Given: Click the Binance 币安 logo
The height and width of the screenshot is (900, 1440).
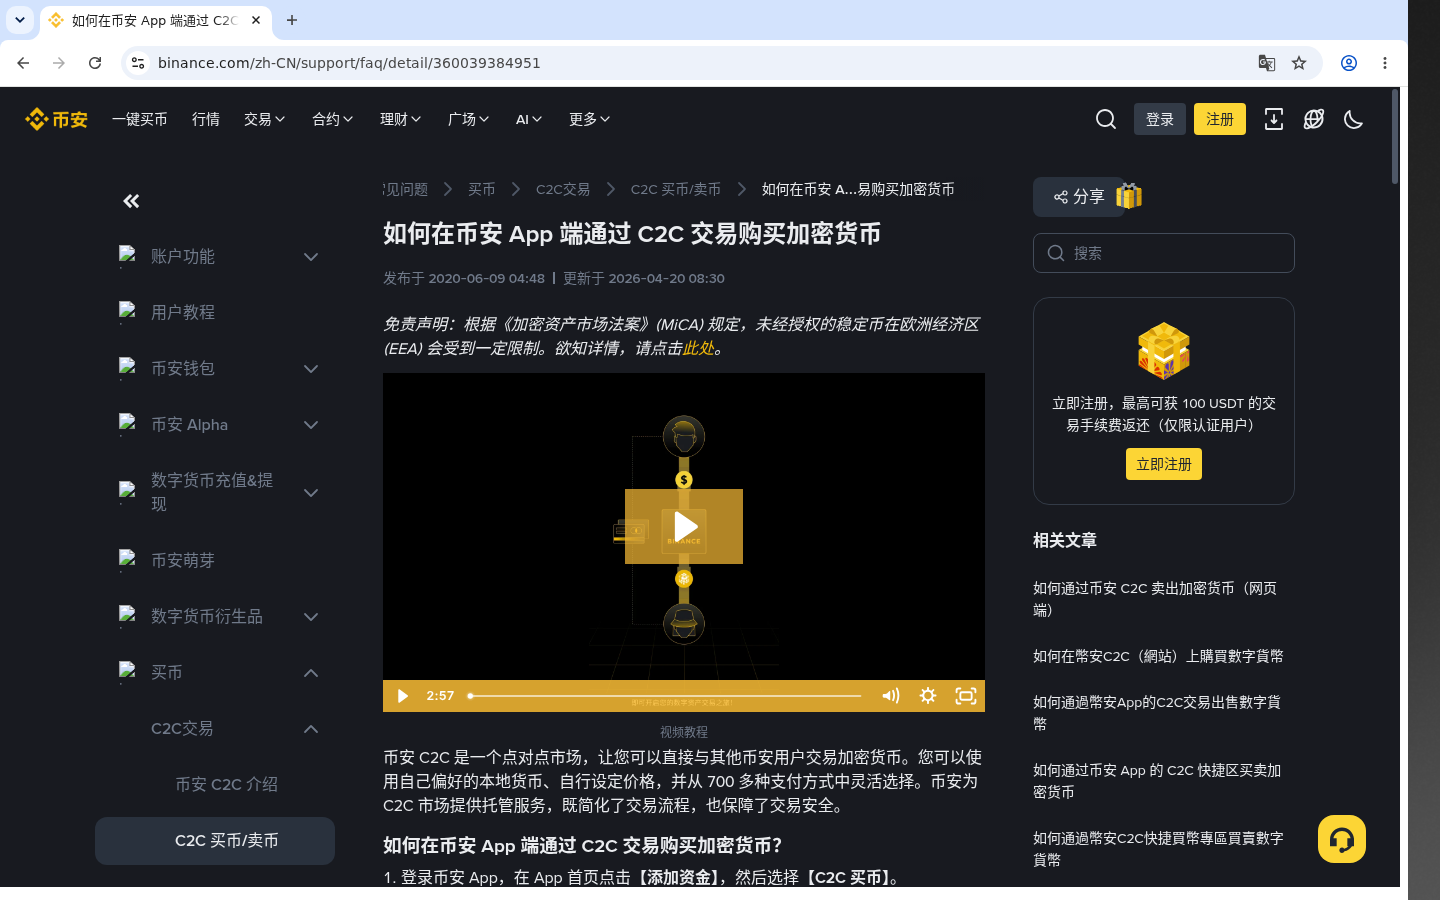Looking at the screenshot, I should [56, 119].
